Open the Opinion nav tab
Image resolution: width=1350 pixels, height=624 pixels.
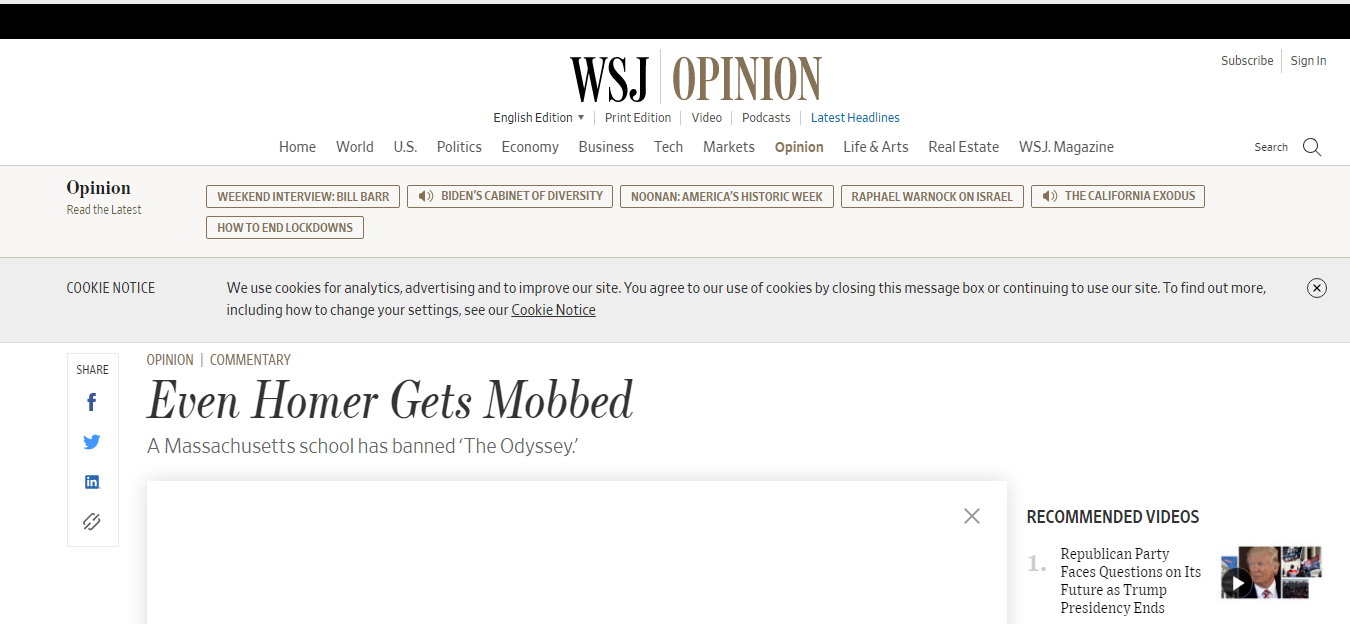[799, 147]
